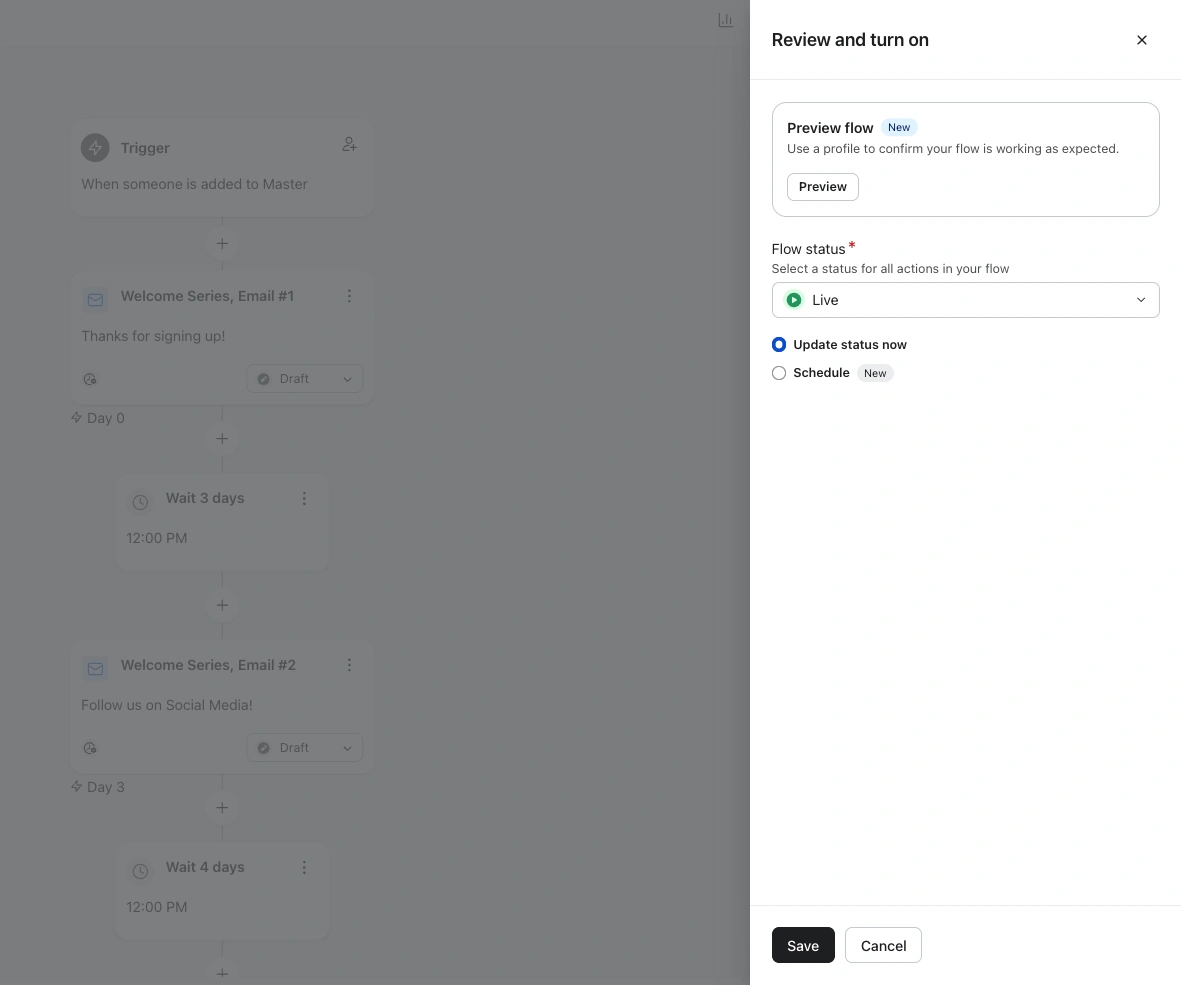Image resolution: width=1181 pixels, height=985 pixels.
Task: Click the smart sending icon on Email #1
Action: 90,379
